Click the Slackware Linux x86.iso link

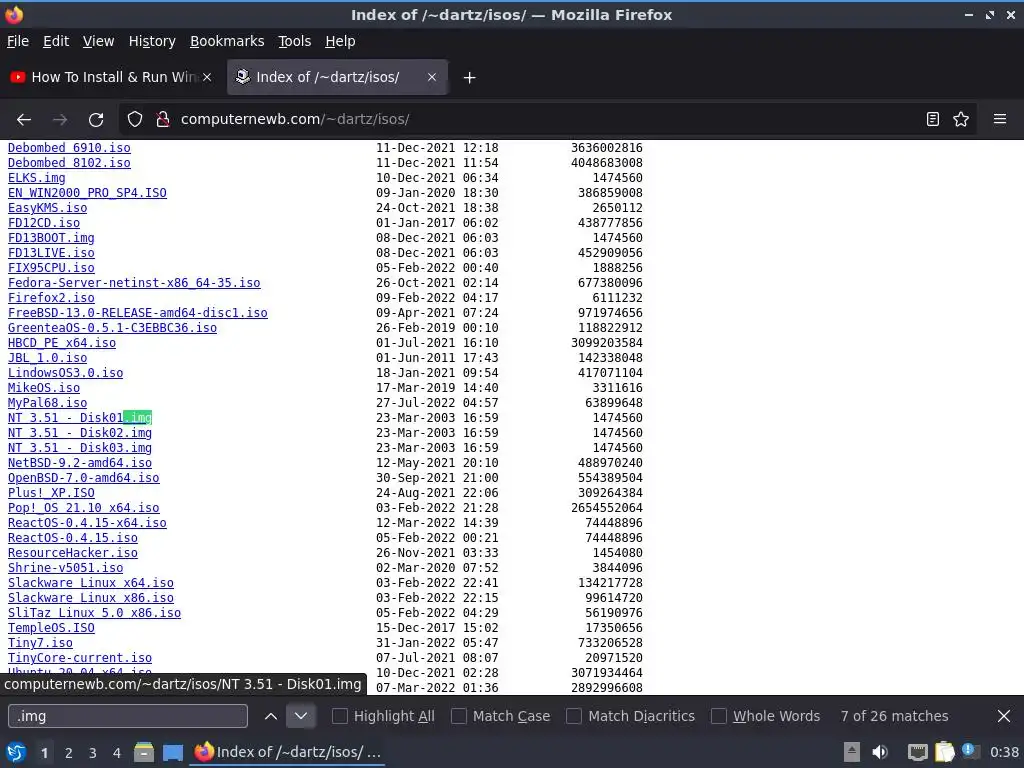91,599
